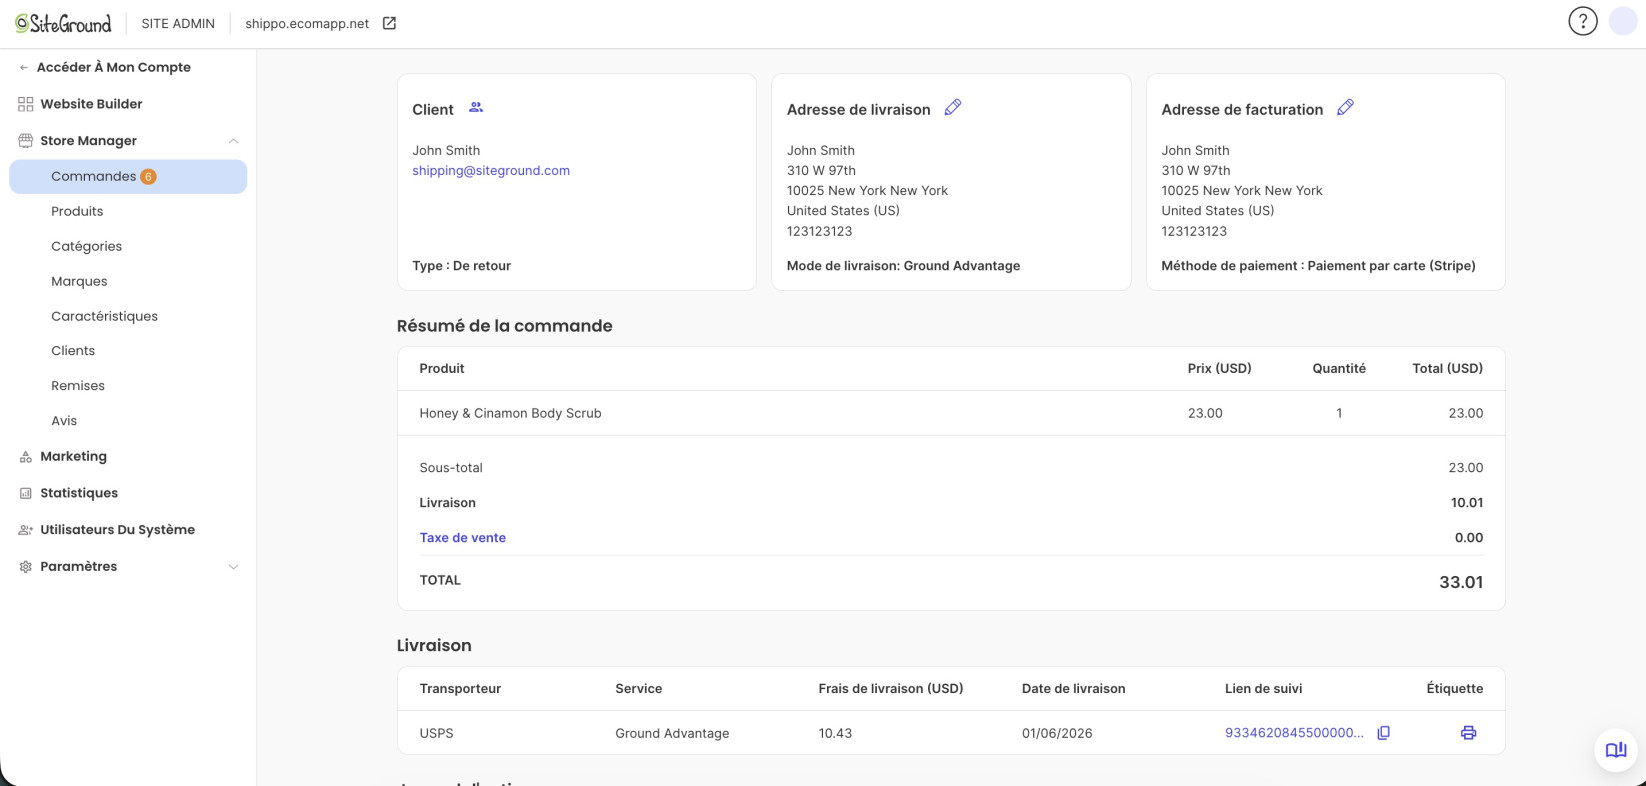Open the Taxe de vente link
Image resolution: width=1646 pixels, height=786 pixels.
point(463,538)
